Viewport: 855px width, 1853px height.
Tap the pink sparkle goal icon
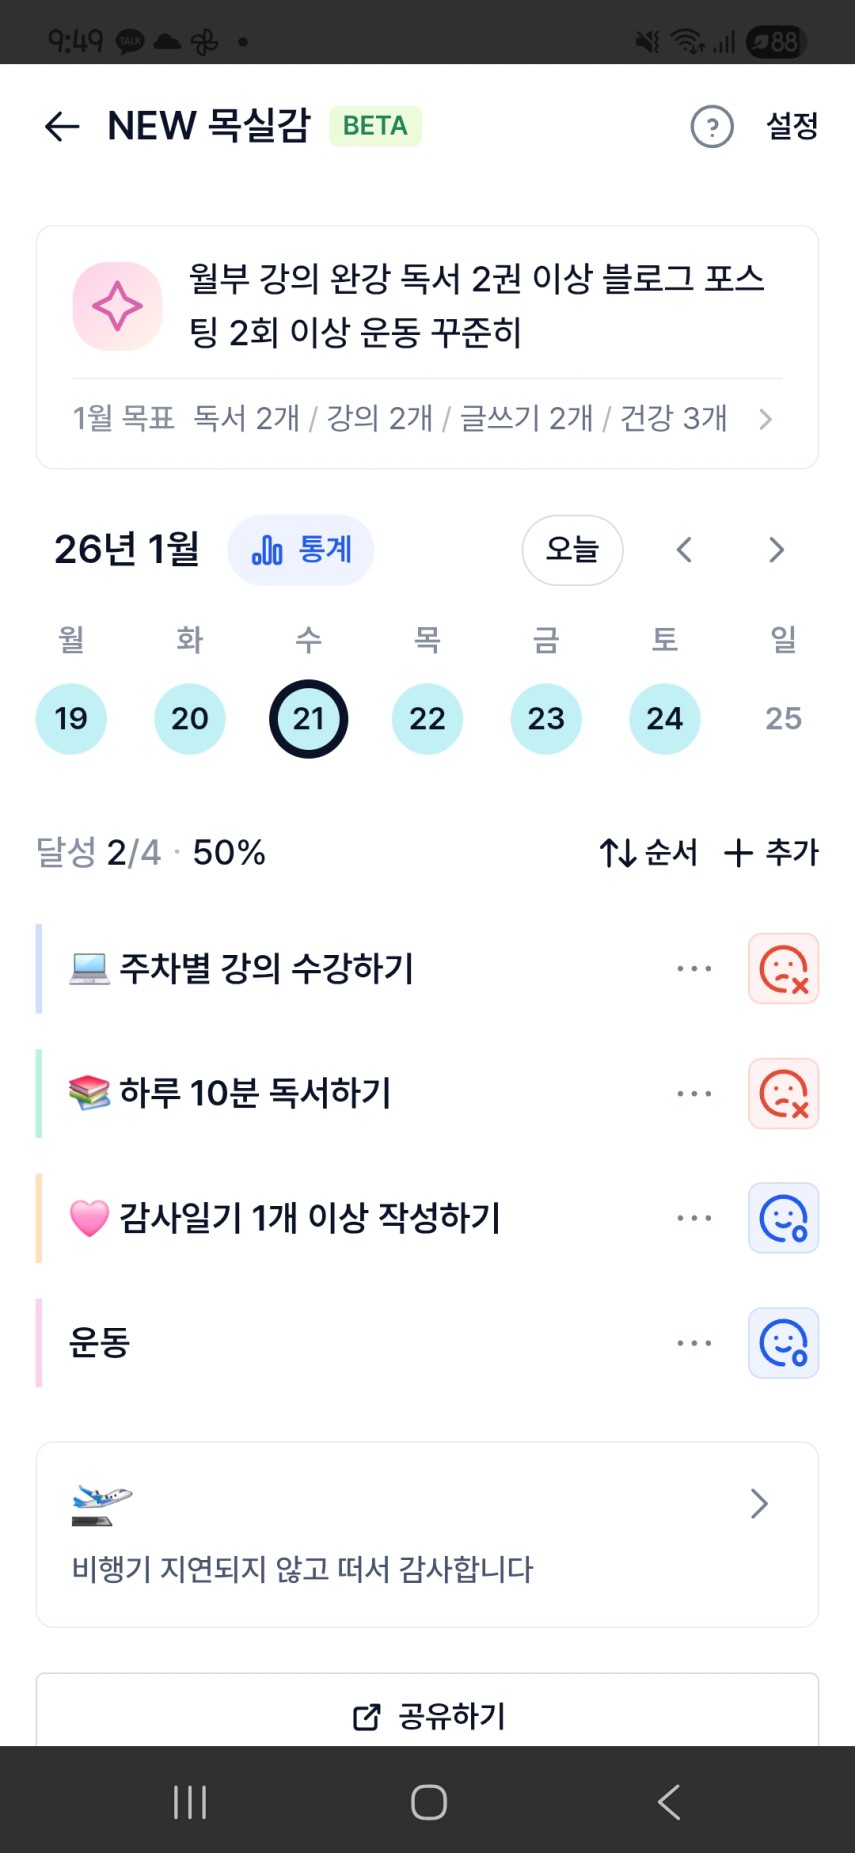click(x=117, y=306)
